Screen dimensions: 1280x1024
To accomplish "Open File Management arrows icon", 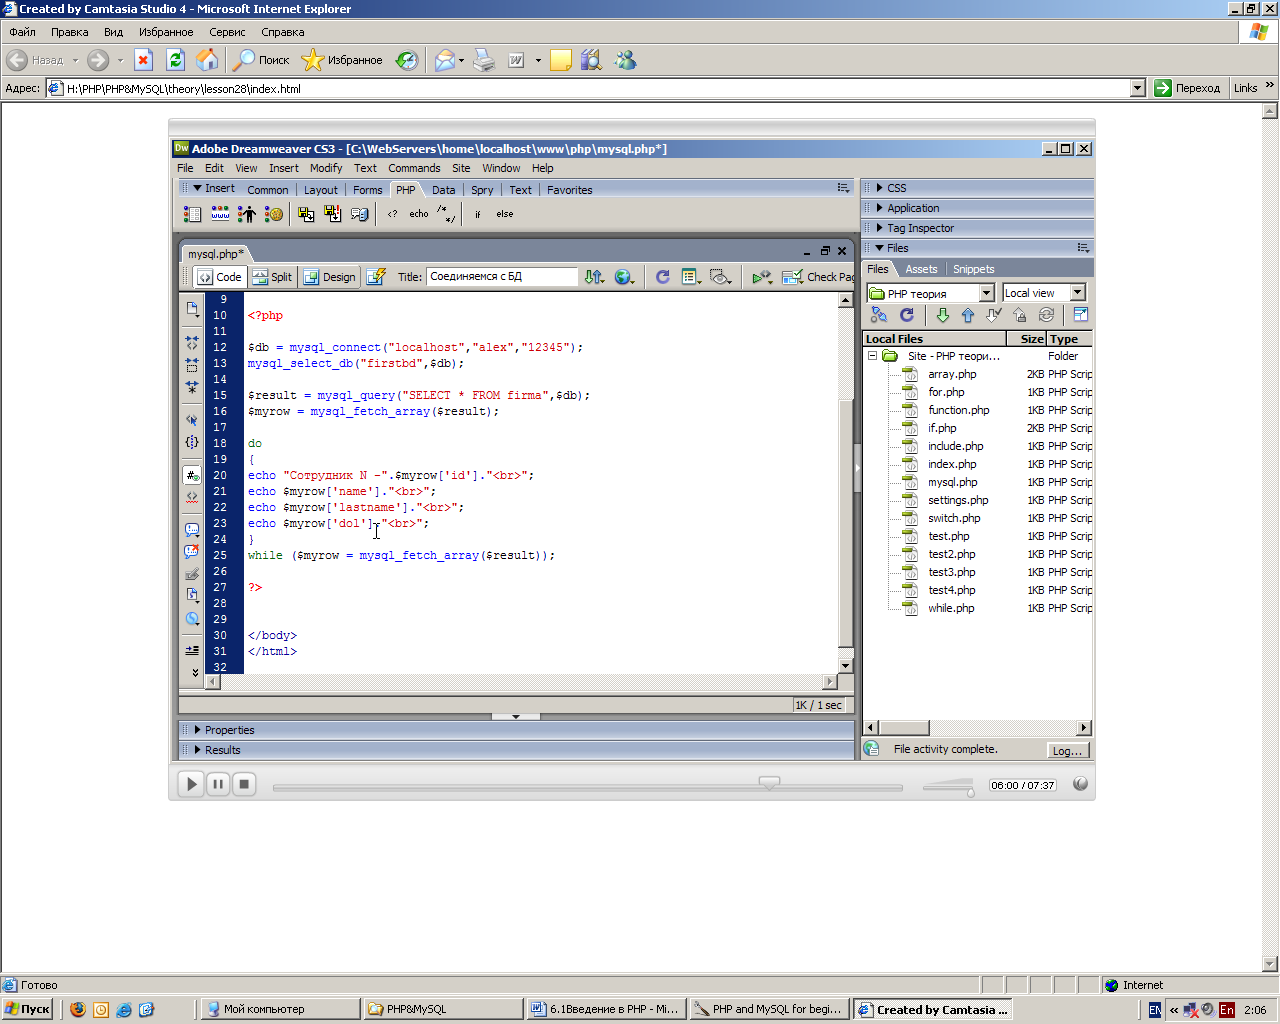I will 594,277.
